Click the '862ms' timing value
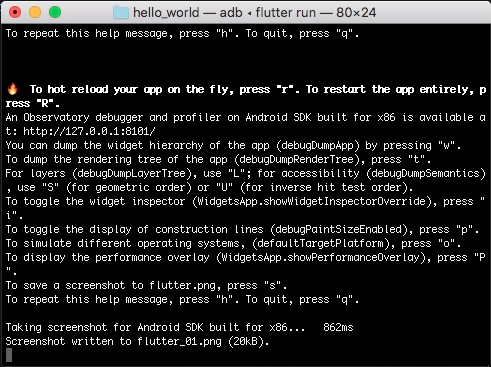Viewport: 491px width, 367px height. tap(338, 327)
